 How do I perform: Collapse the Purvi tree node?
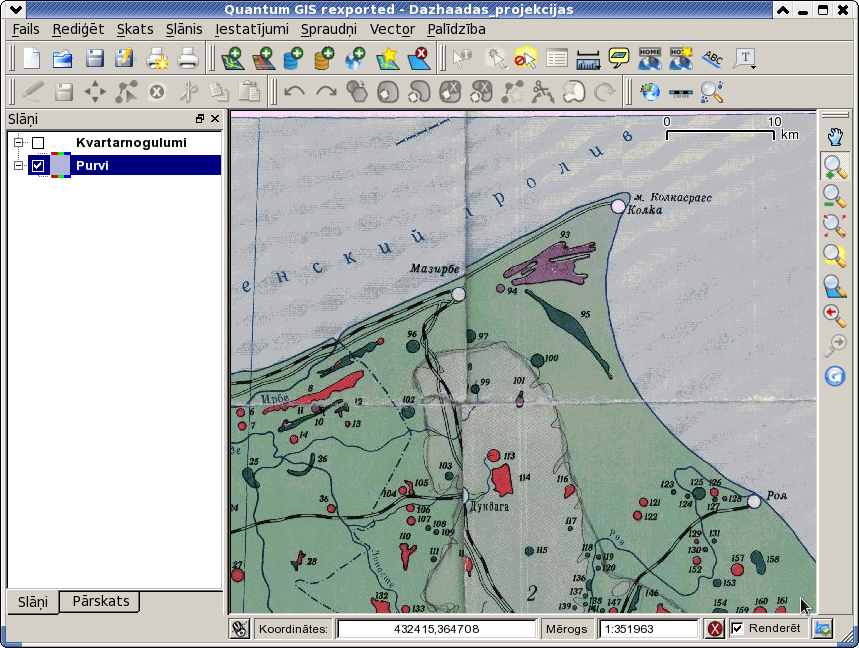coord(19,165)
